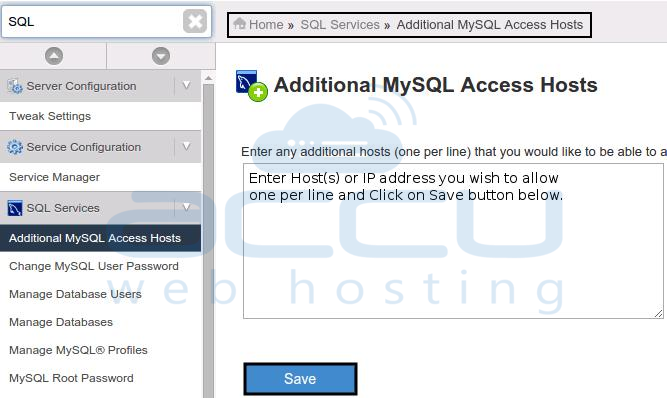Click the Save button
Image resolution: width=667 pixels, height=398 pixels.
coord(300,378)
